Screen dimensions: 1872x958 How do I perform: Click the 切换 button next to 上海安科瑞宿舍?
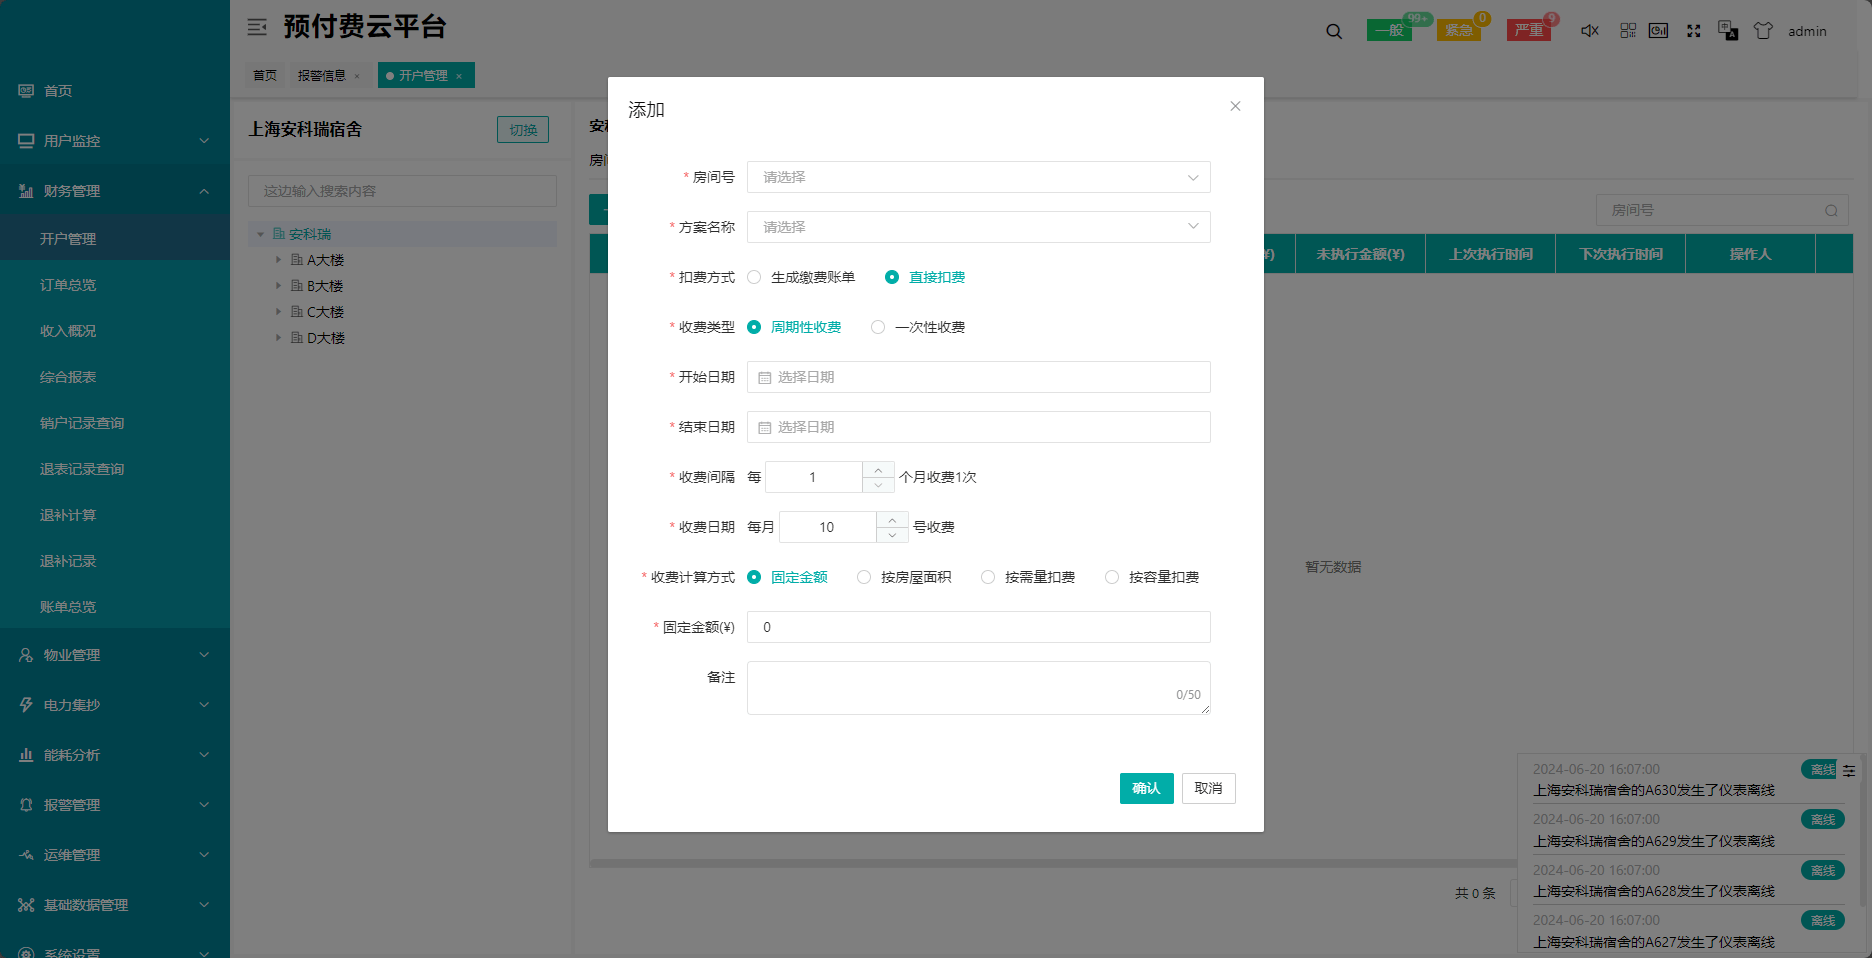point(523,130)
